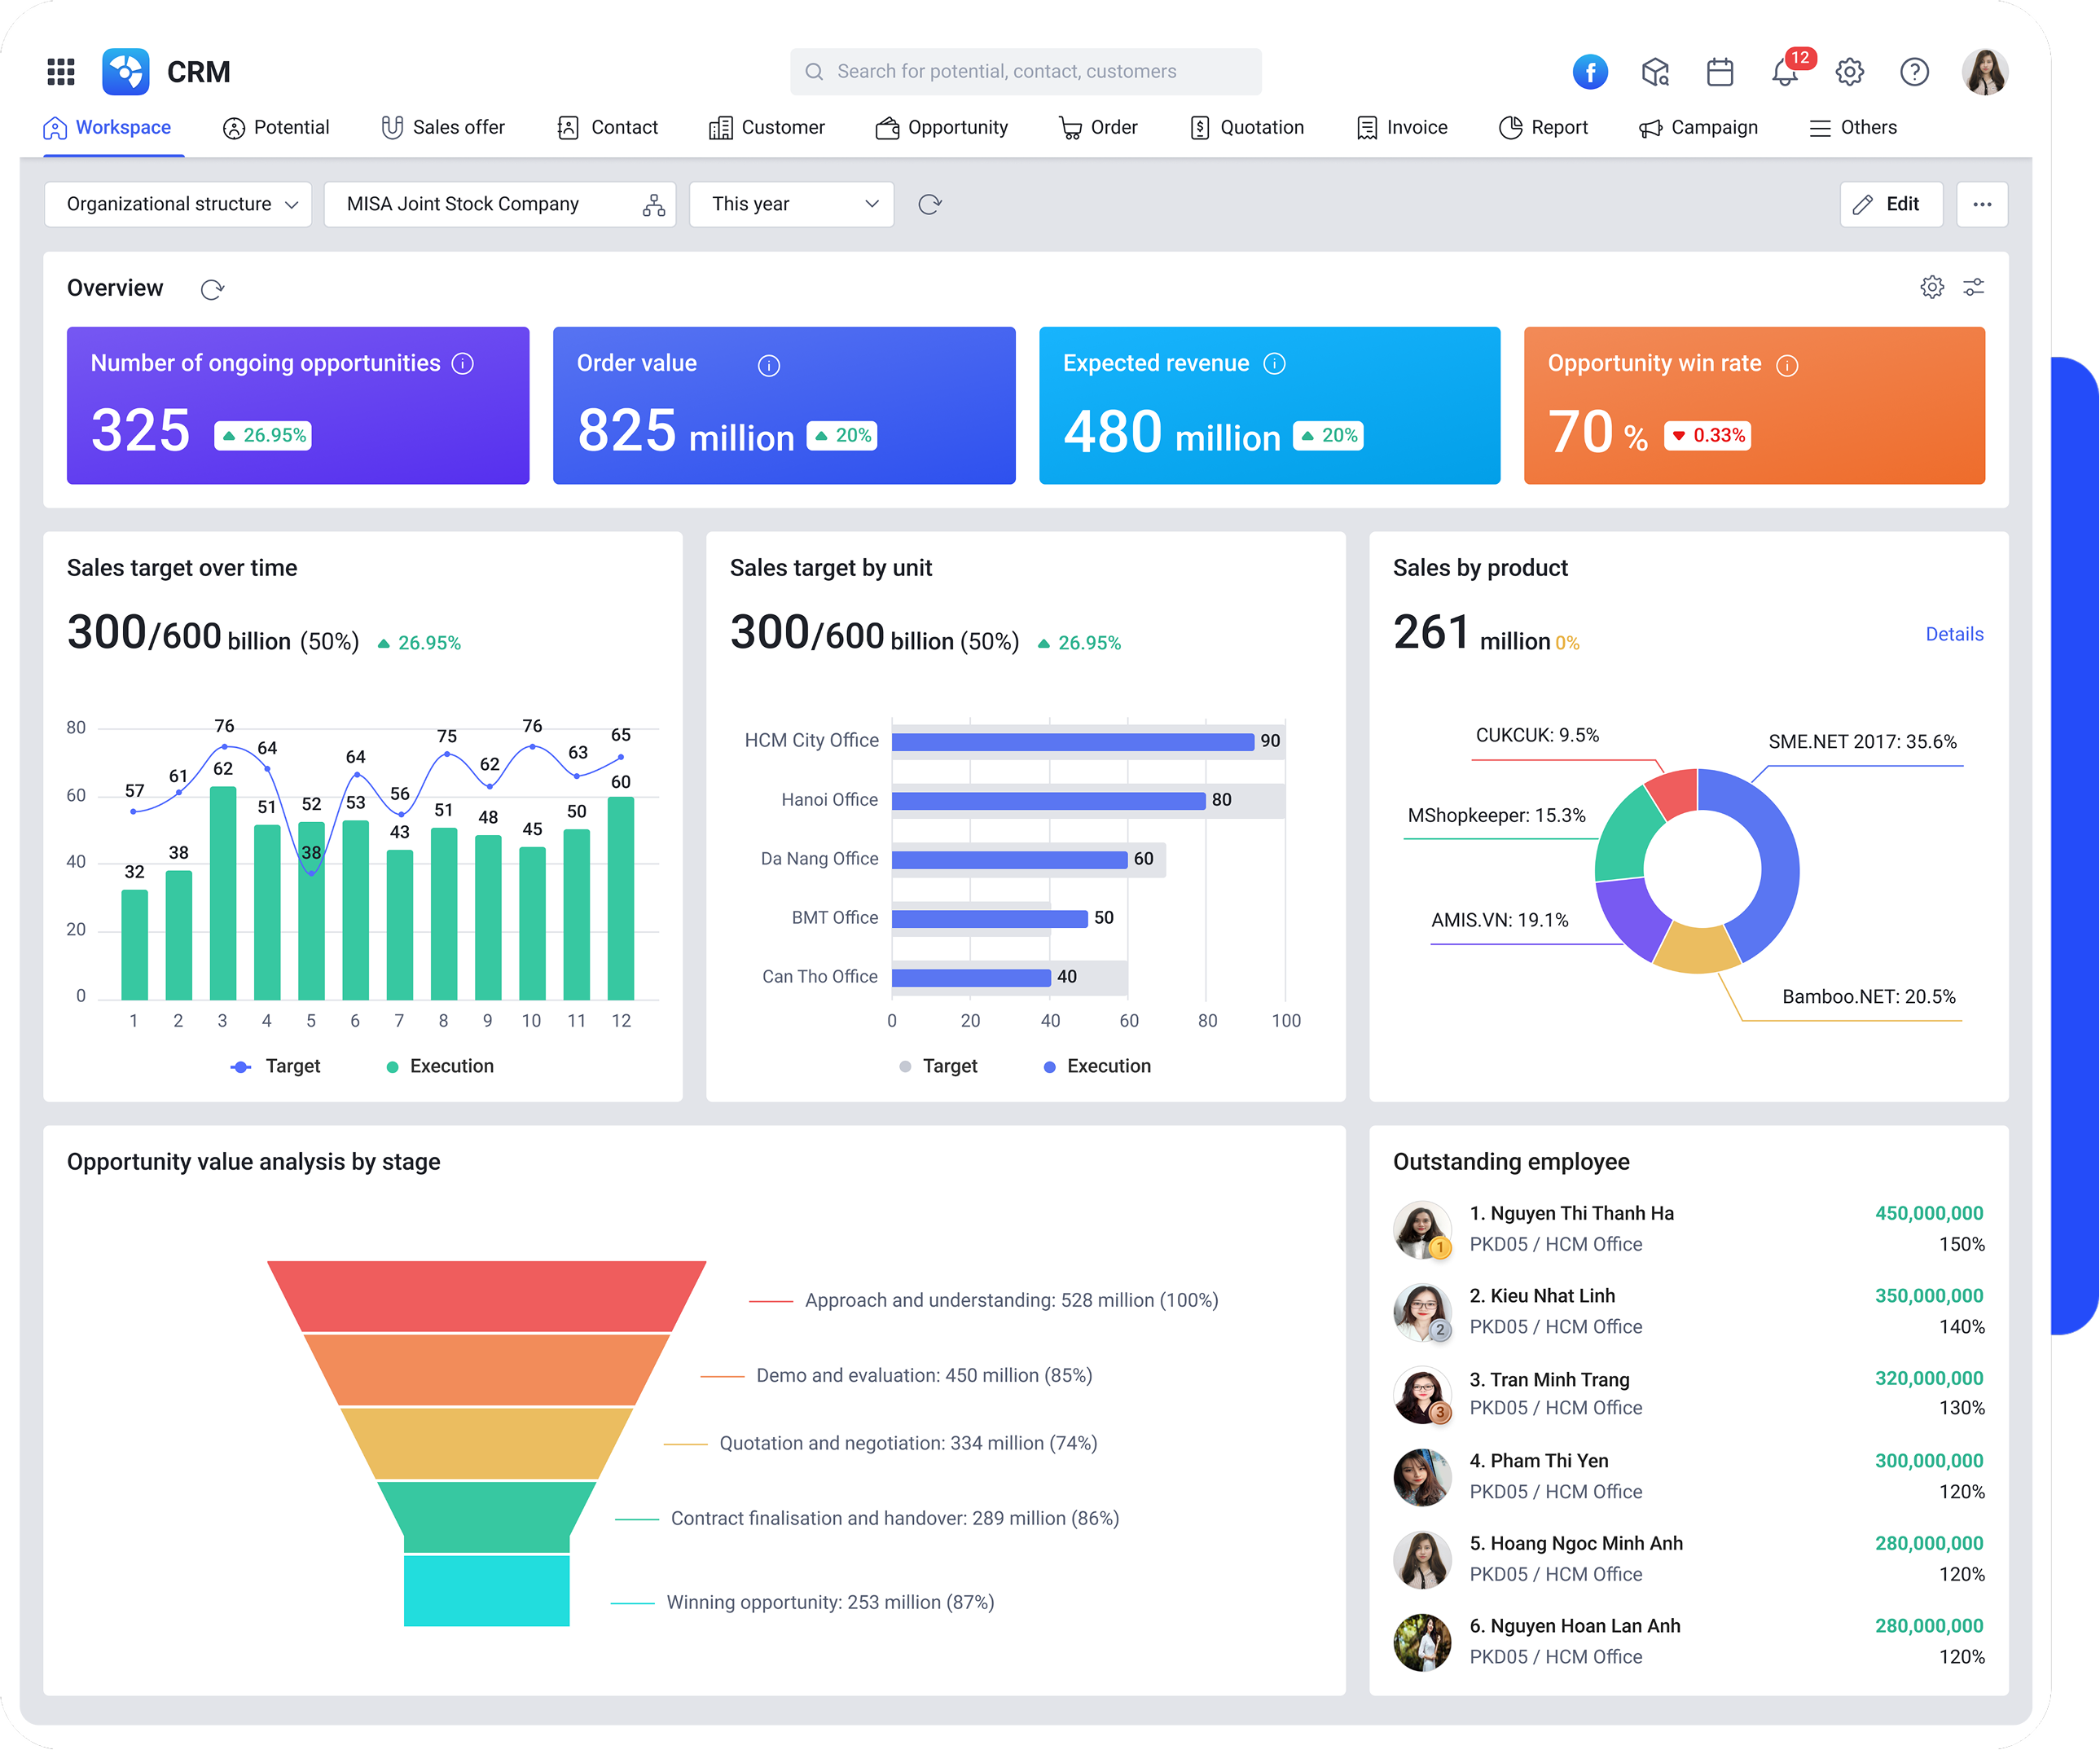Open the calendar icon in the header

[1720, 71]
